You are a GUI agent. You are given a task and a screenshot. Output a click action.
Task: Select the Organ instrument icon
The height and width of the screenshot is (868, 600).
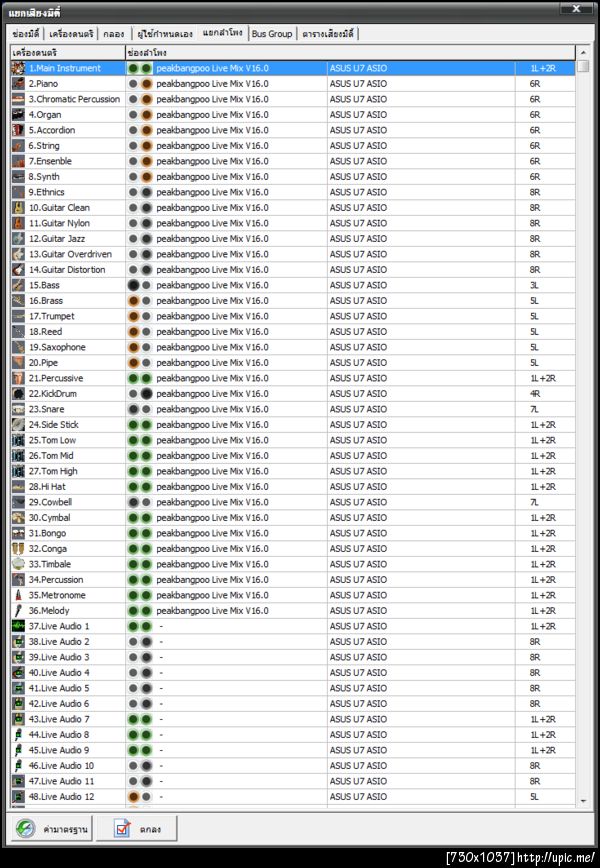point(18,115)
